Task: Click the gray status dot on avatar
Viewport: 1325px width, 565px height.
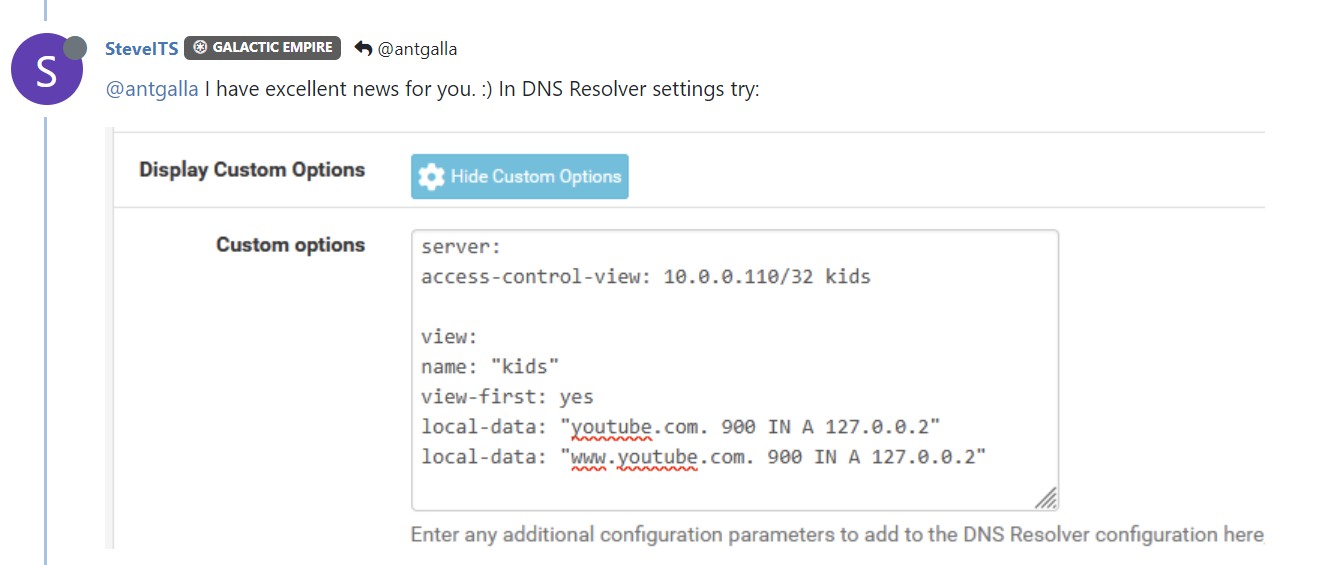Action: click(75, 47)
